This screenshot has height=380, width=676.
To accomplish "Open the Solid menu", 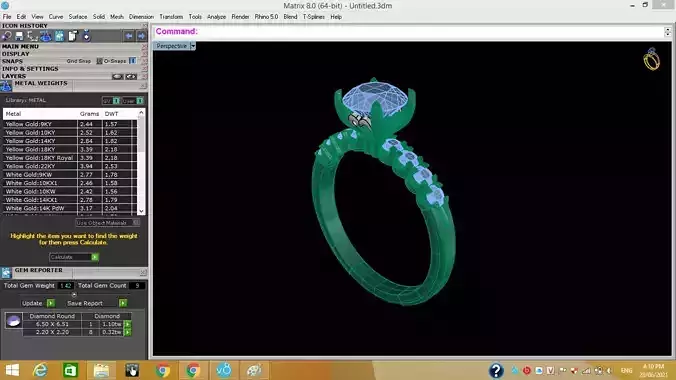I will tap(99, 17).
